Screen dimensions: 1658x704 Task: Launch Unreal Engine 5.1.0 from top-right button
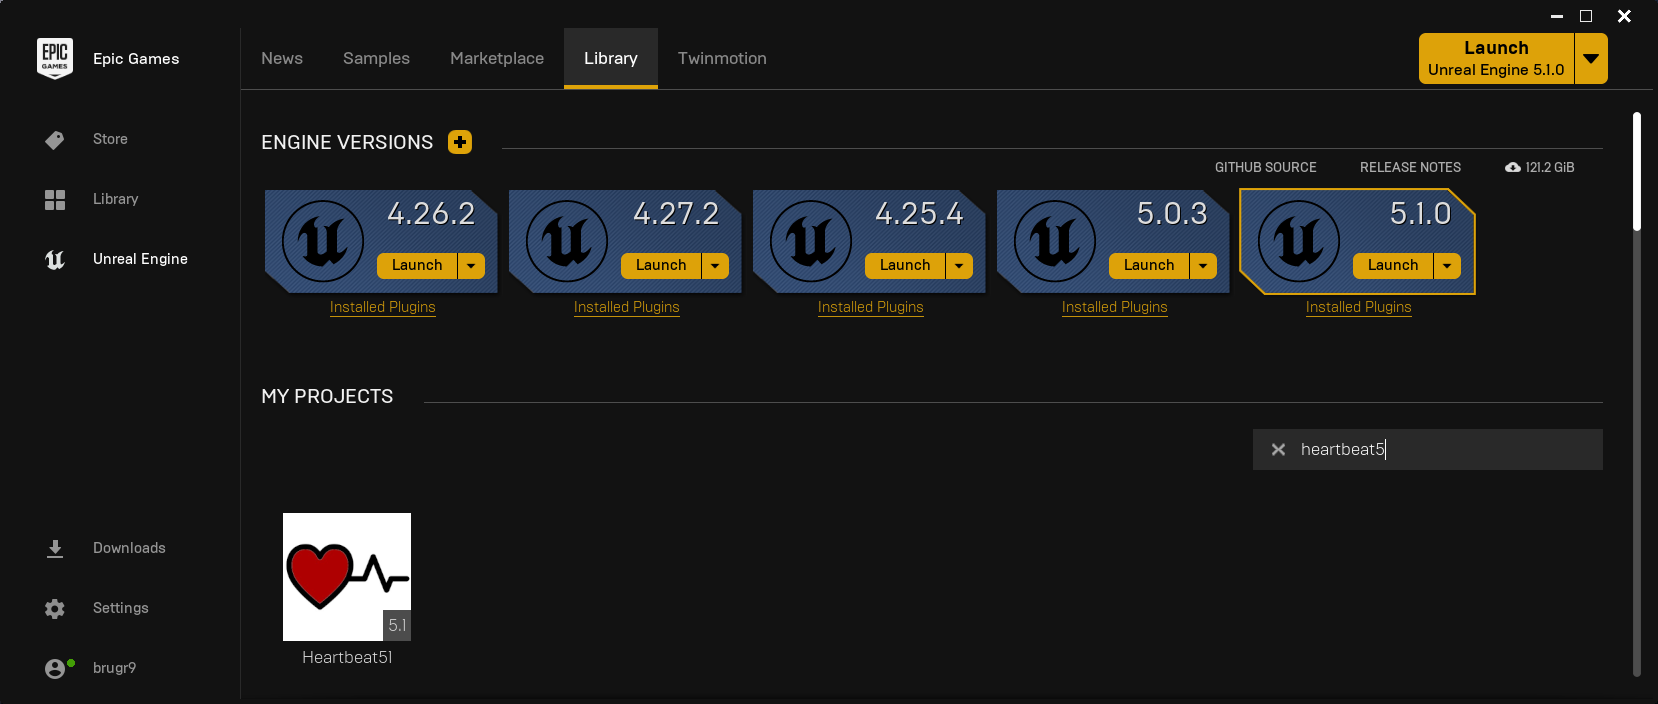tap(1496, 59)
